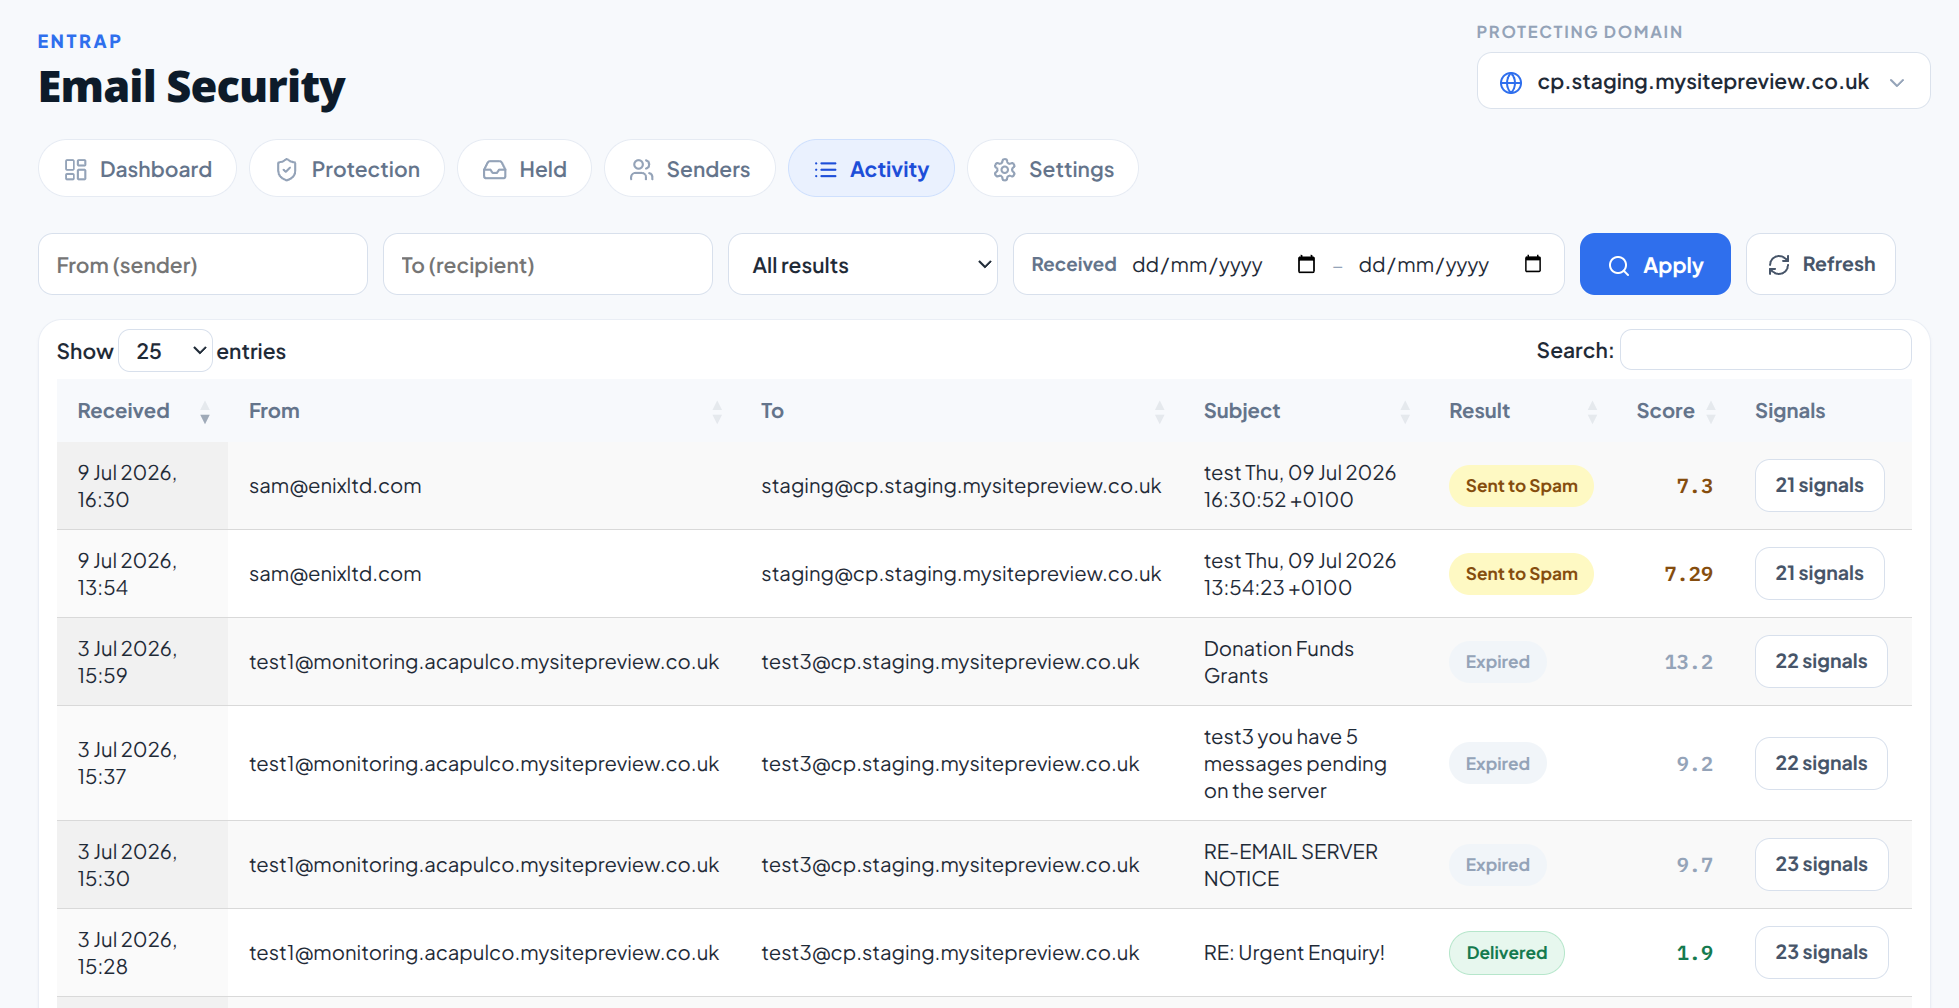This screenshot has width=1959, height=1008.
Task: Sort table by To column
Action: [962, 411]
